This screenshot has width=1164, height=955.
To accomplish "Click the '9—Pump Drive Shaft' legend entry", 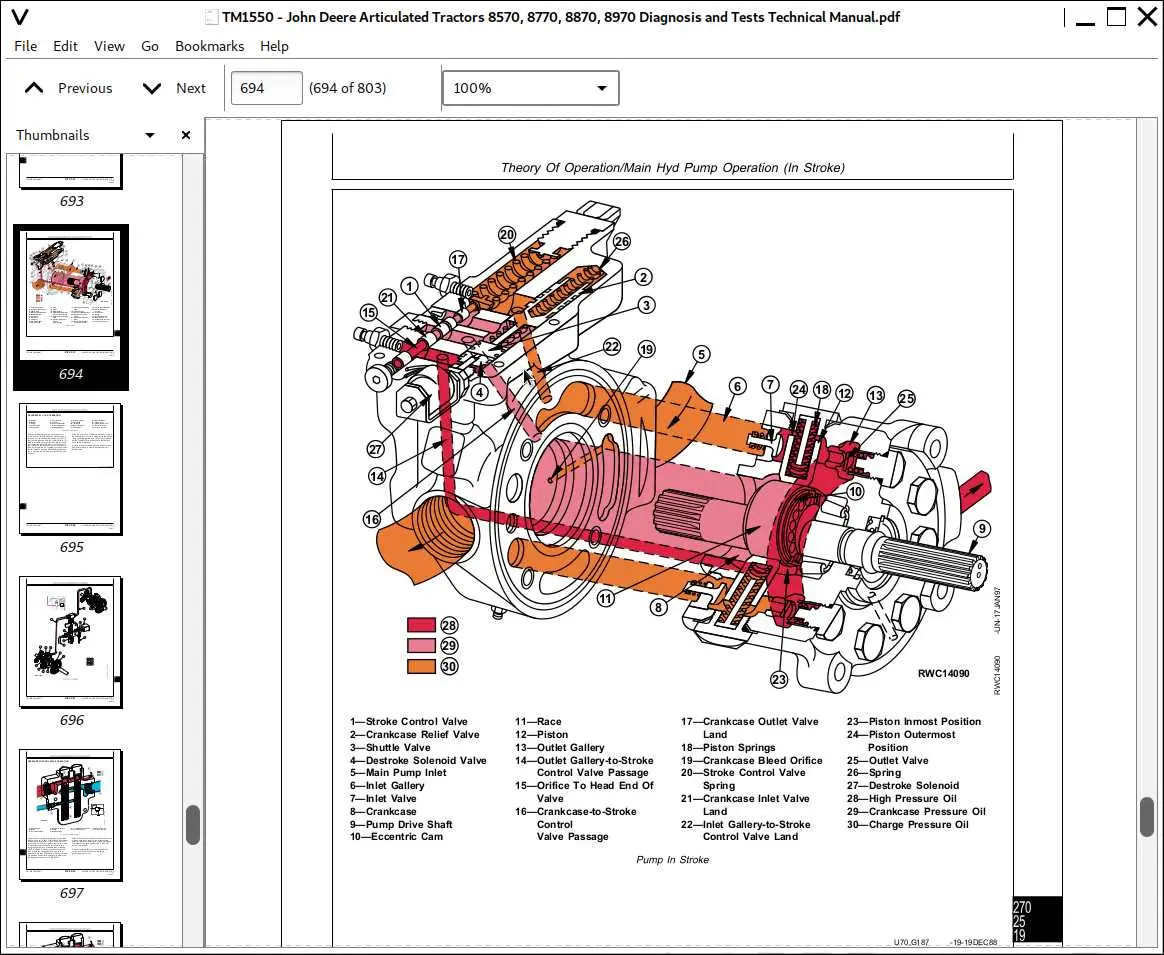I will tap(401, 824).
